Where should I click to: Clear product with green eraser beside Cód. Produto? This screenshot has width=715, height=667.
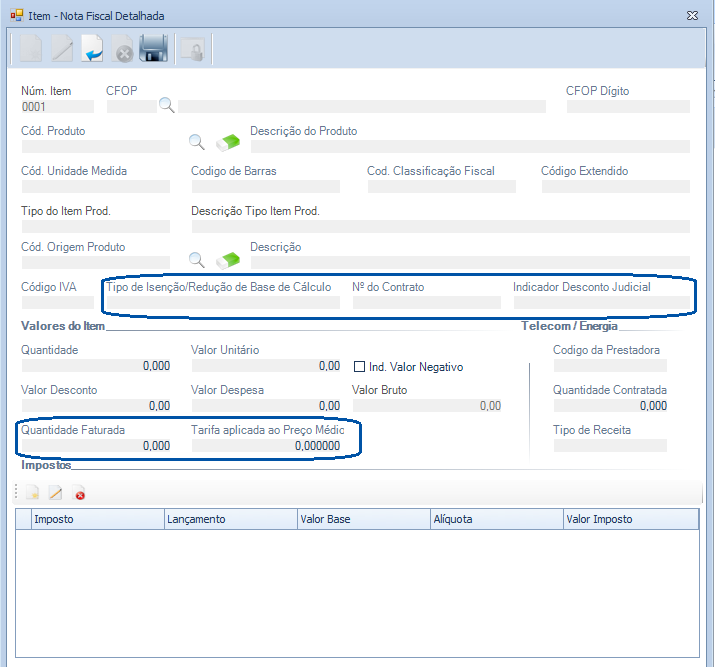click(229, 142)
